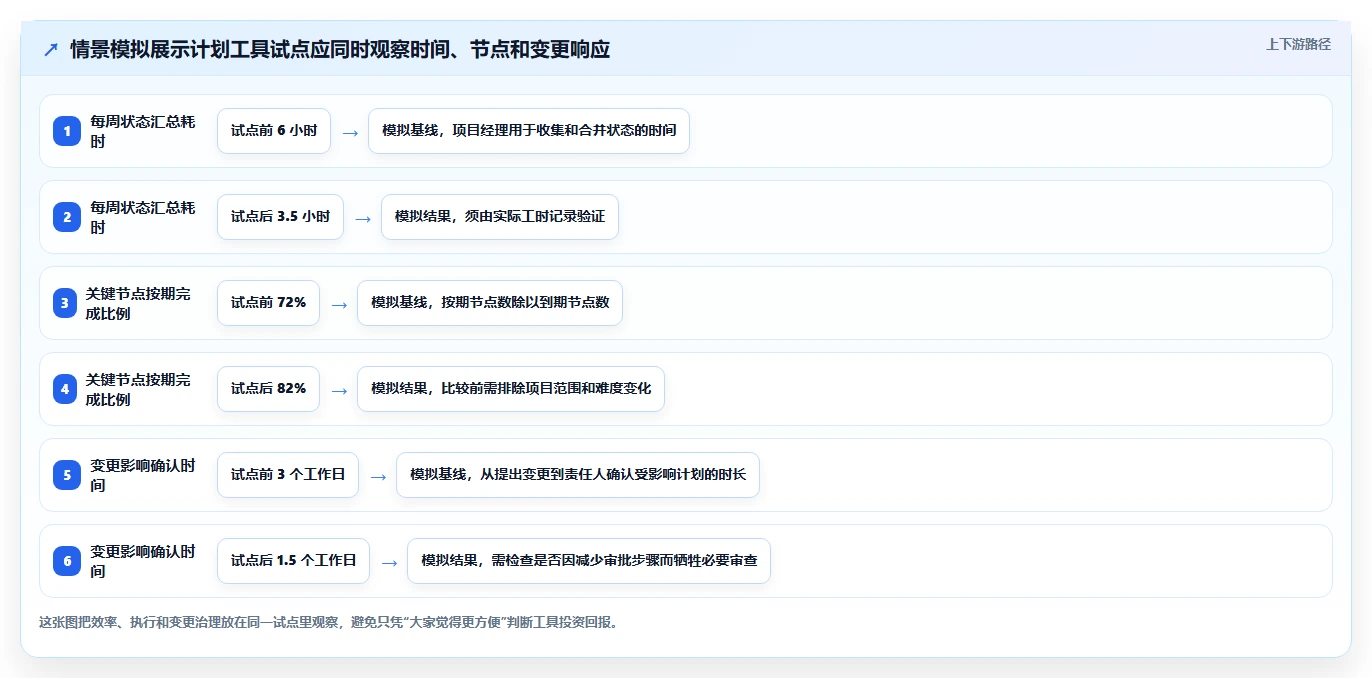Viewport: 1372px width, 678px height.
Task: Click the description 模拟结果，需检查是否因减少审批步骤而牺牲必要审查
Action: tap(589, 561)
